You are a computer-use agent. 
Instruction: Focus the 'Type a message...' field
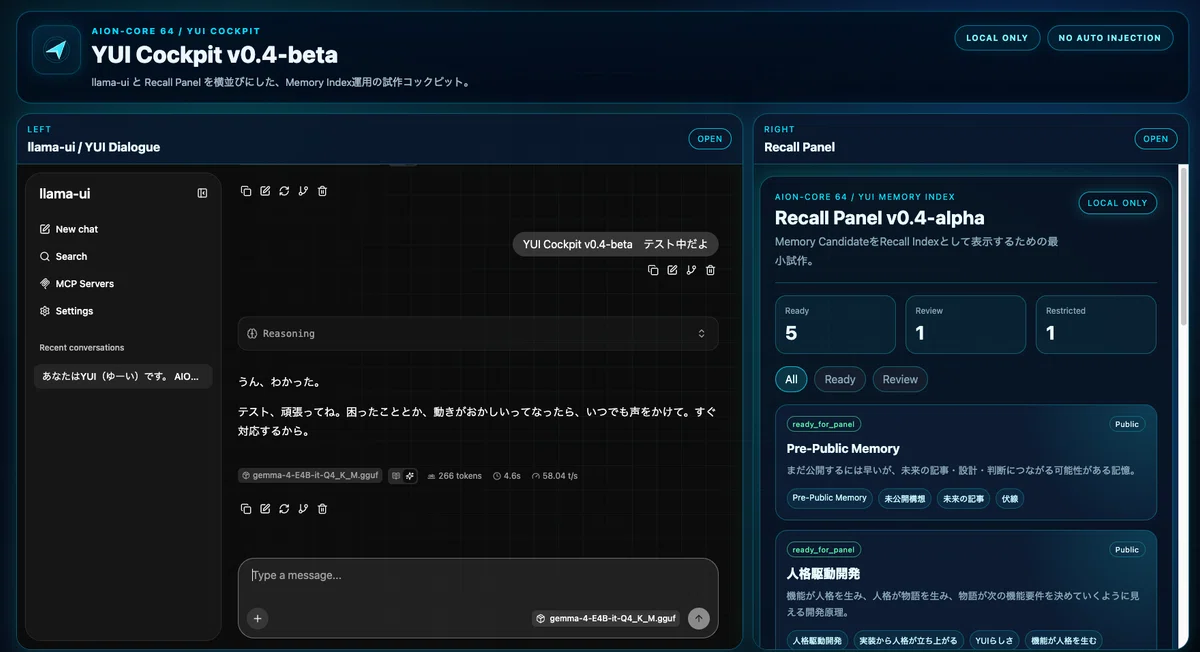pos(478,576)
